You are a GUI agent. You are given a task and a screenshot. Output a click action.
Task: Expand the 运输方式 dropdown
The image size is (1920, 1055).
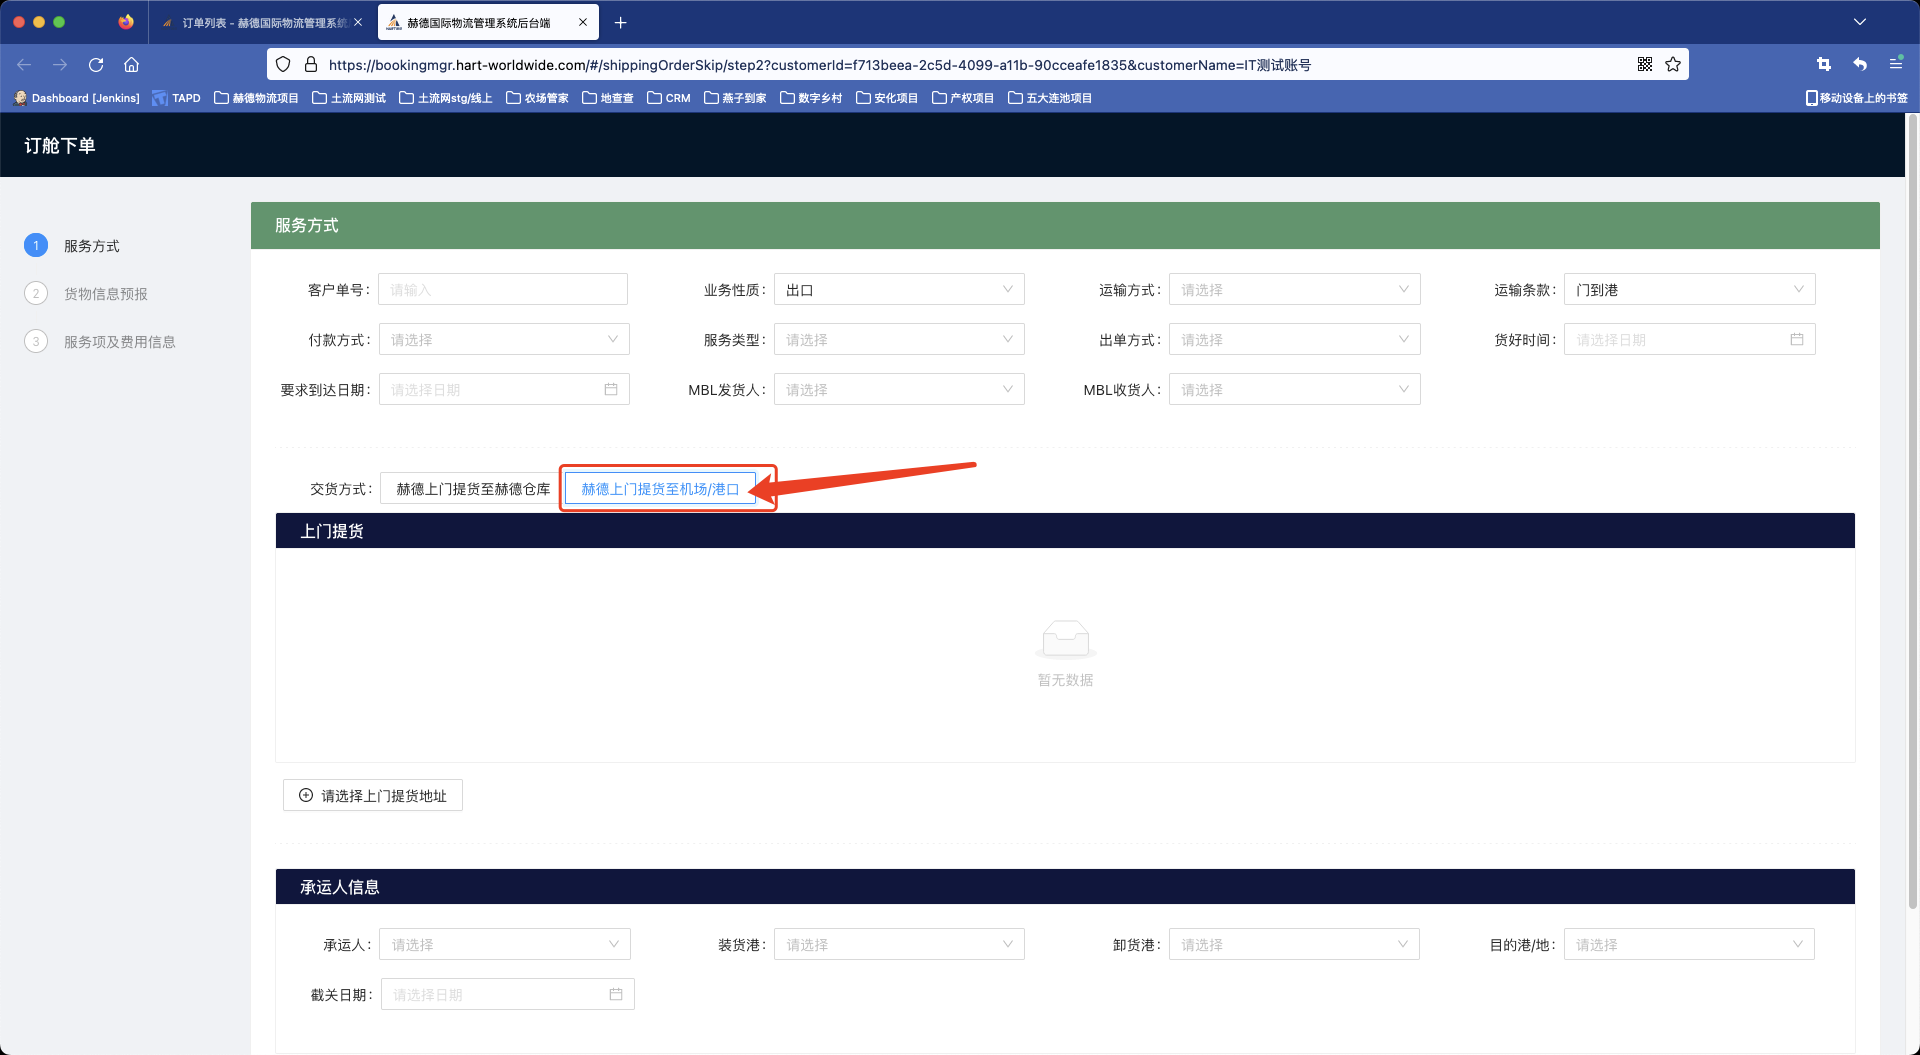click(1294, 290)
